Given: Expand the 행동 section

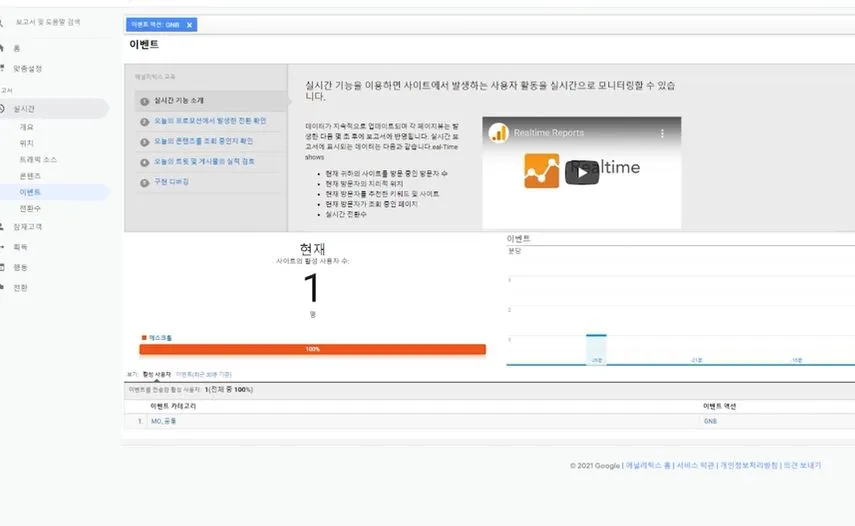Looking at the screenshot, I should pyautogui.click(x=20, y=268).
